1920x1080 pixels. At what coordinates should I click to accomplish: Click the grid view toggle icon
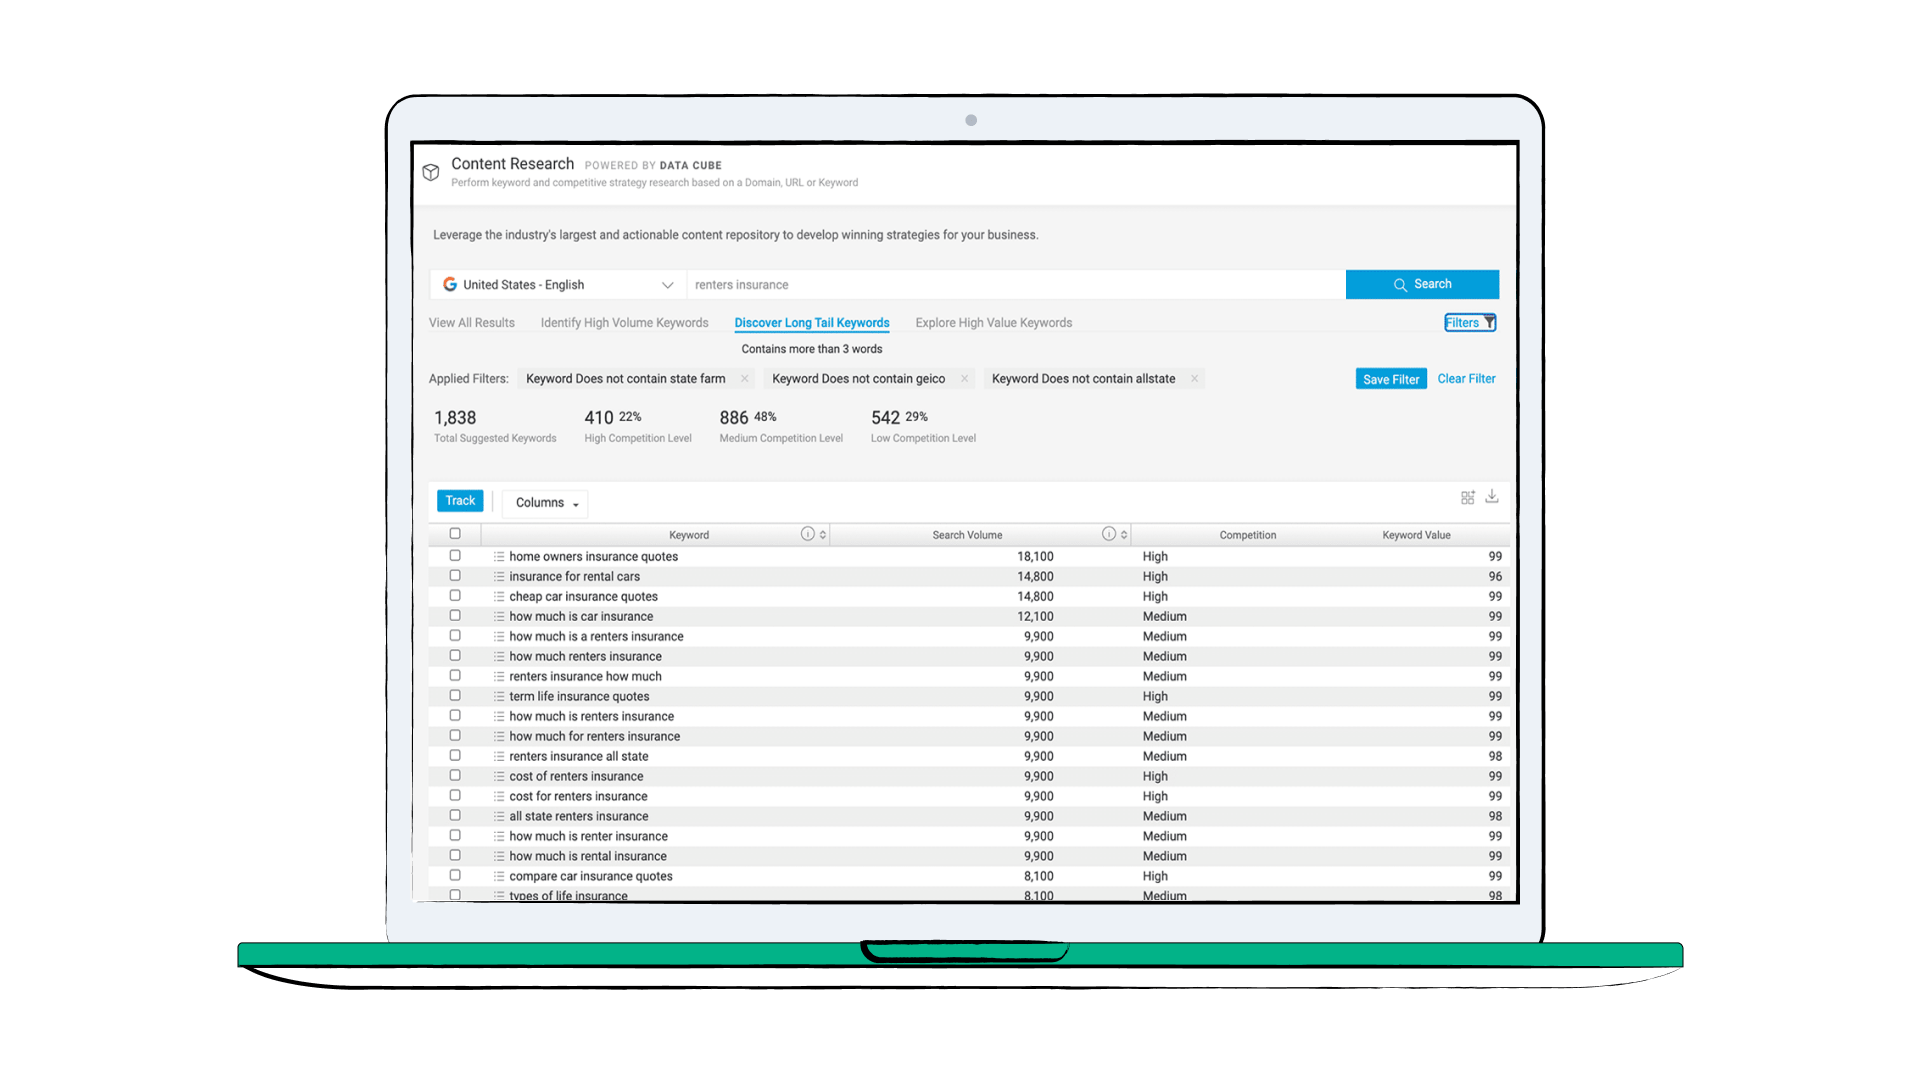click(x=1468, y=497)
